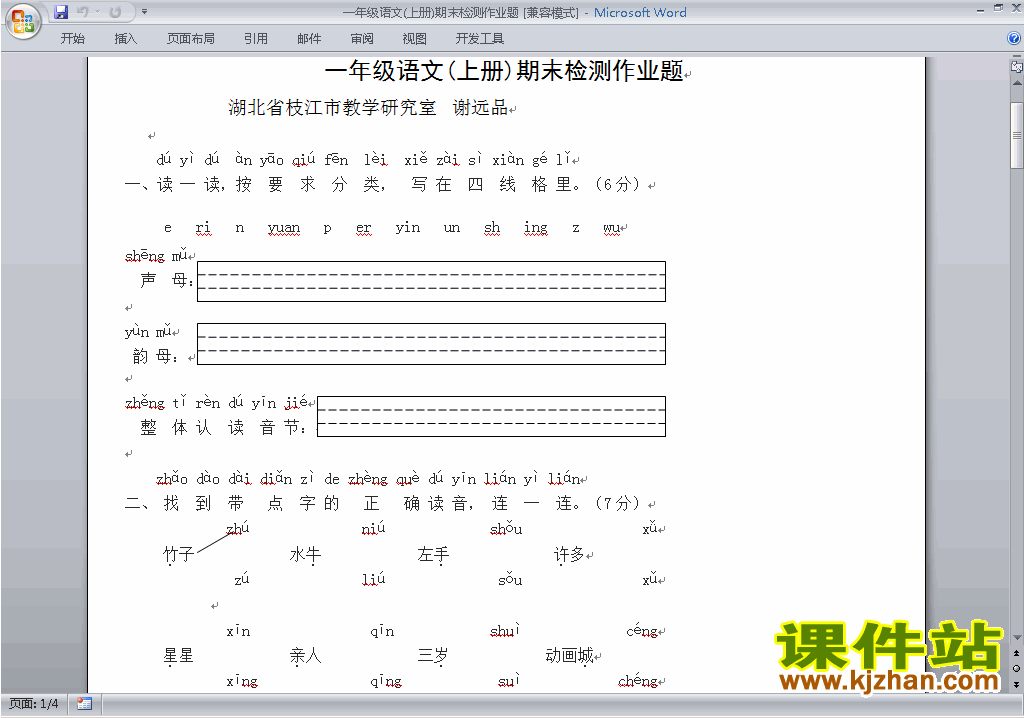
Task: Open the round Office button menu
Action: pyautogui.click(x=23, y=22)
